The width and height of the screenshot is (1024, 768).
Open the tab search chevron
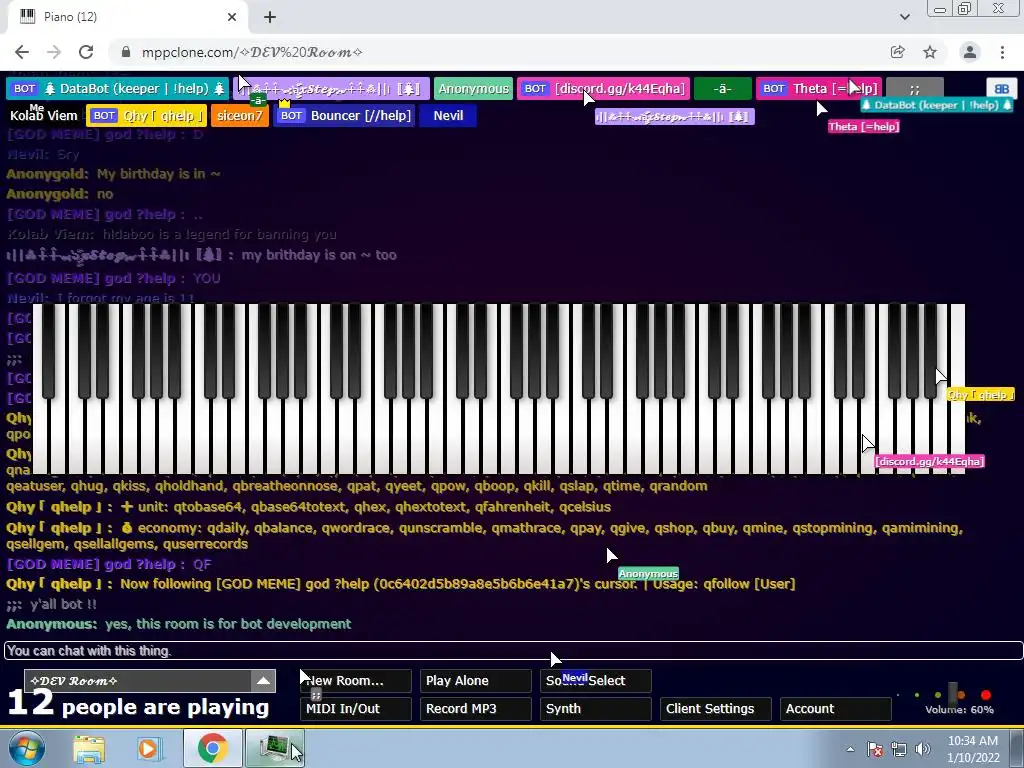(x=904, y=17)
